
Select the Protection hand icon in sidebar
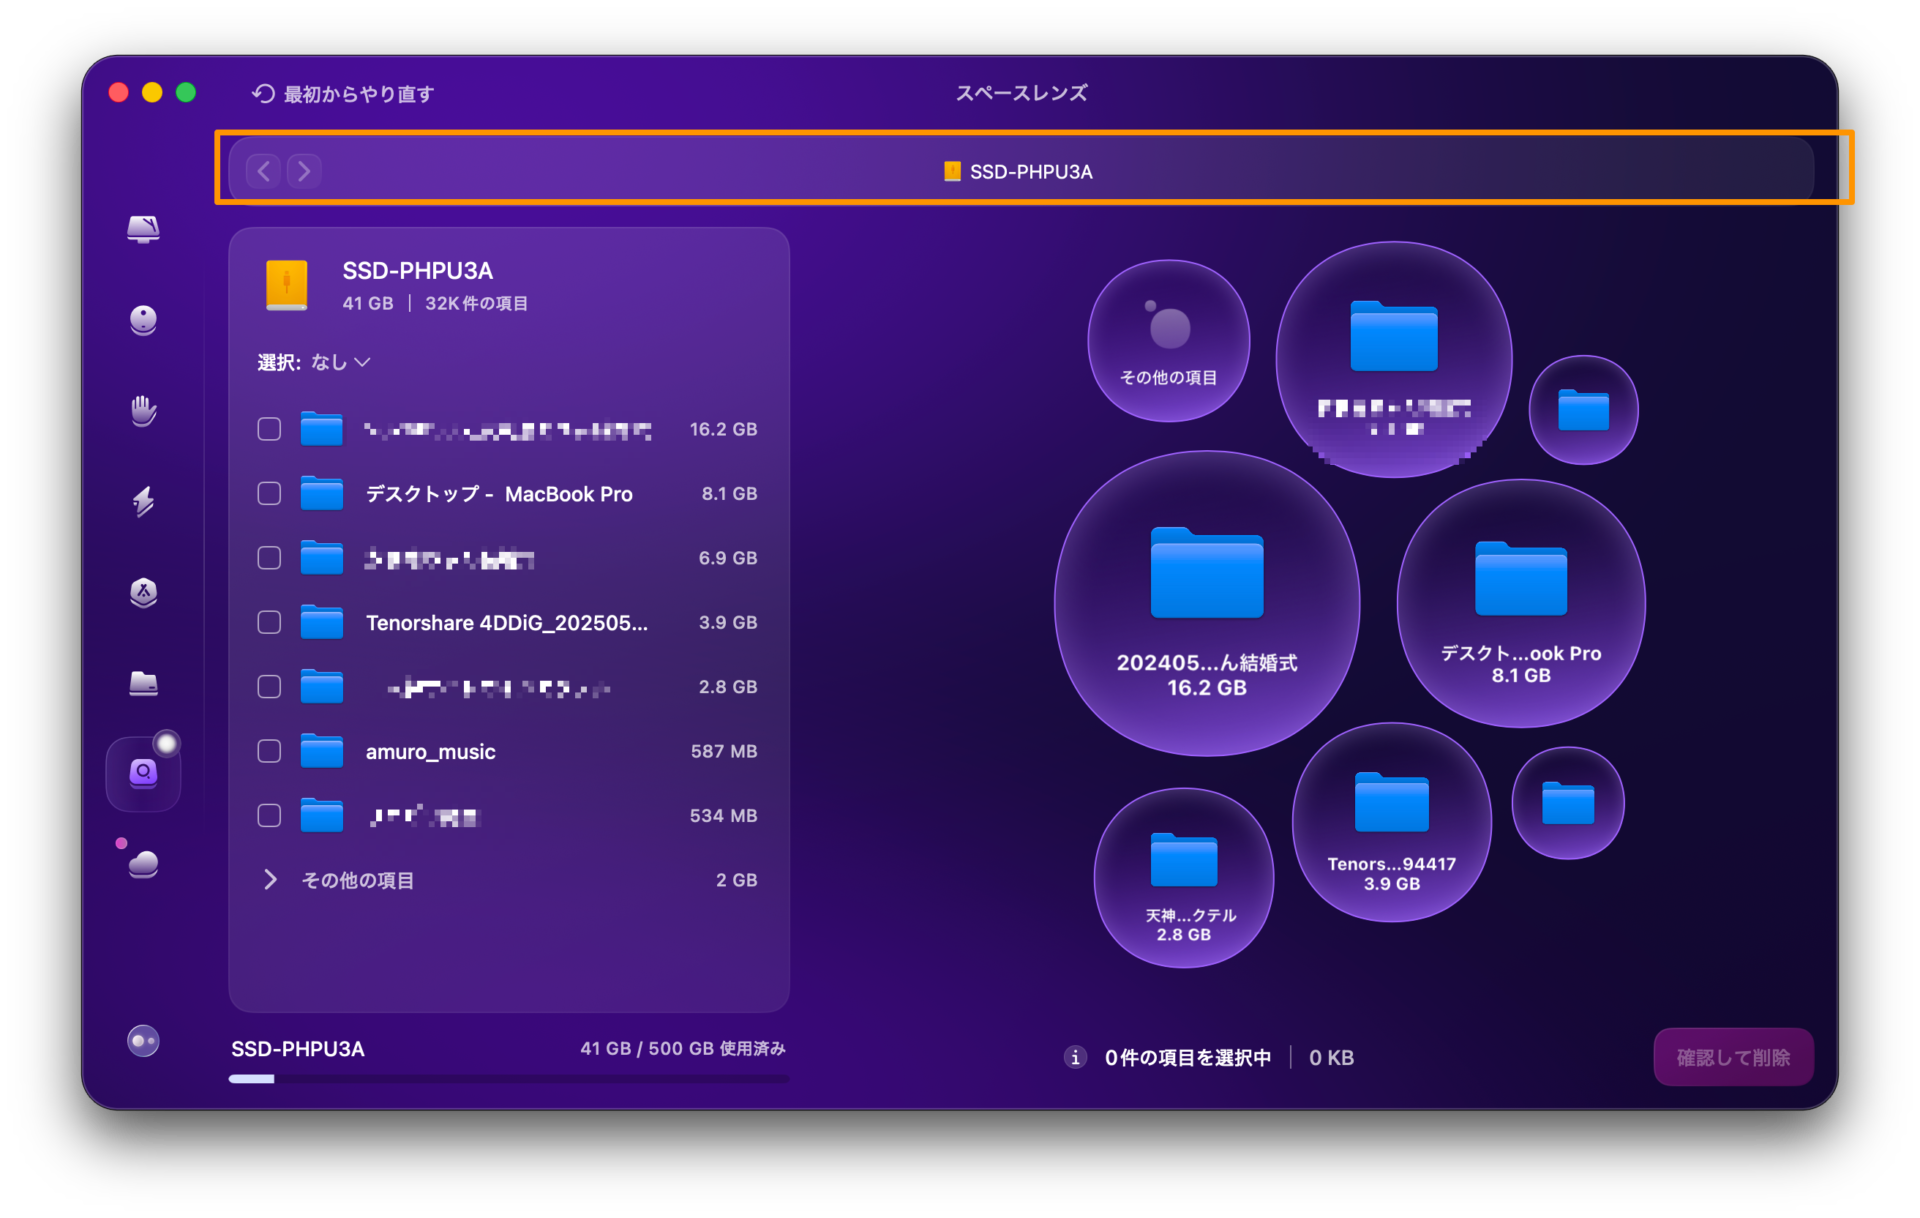point(143,410)
